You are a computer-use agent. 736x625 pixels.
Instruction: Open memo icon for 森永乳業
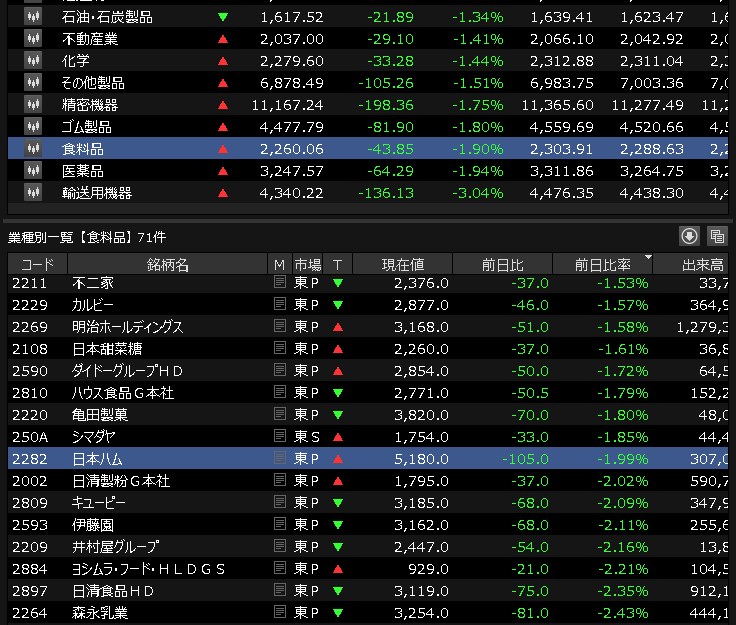(280, 612)
